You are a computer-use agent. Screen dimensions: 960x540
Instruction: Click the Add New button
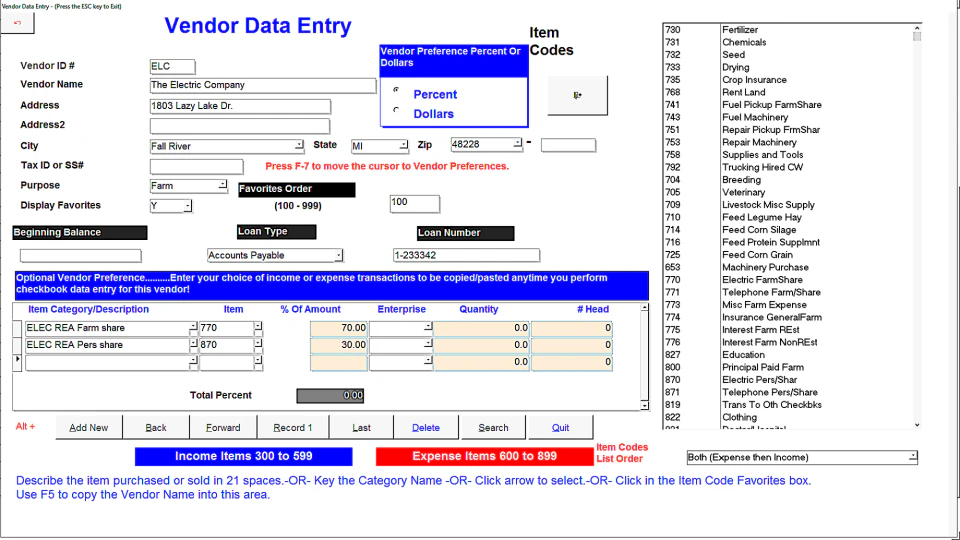(x=89, y=427)
